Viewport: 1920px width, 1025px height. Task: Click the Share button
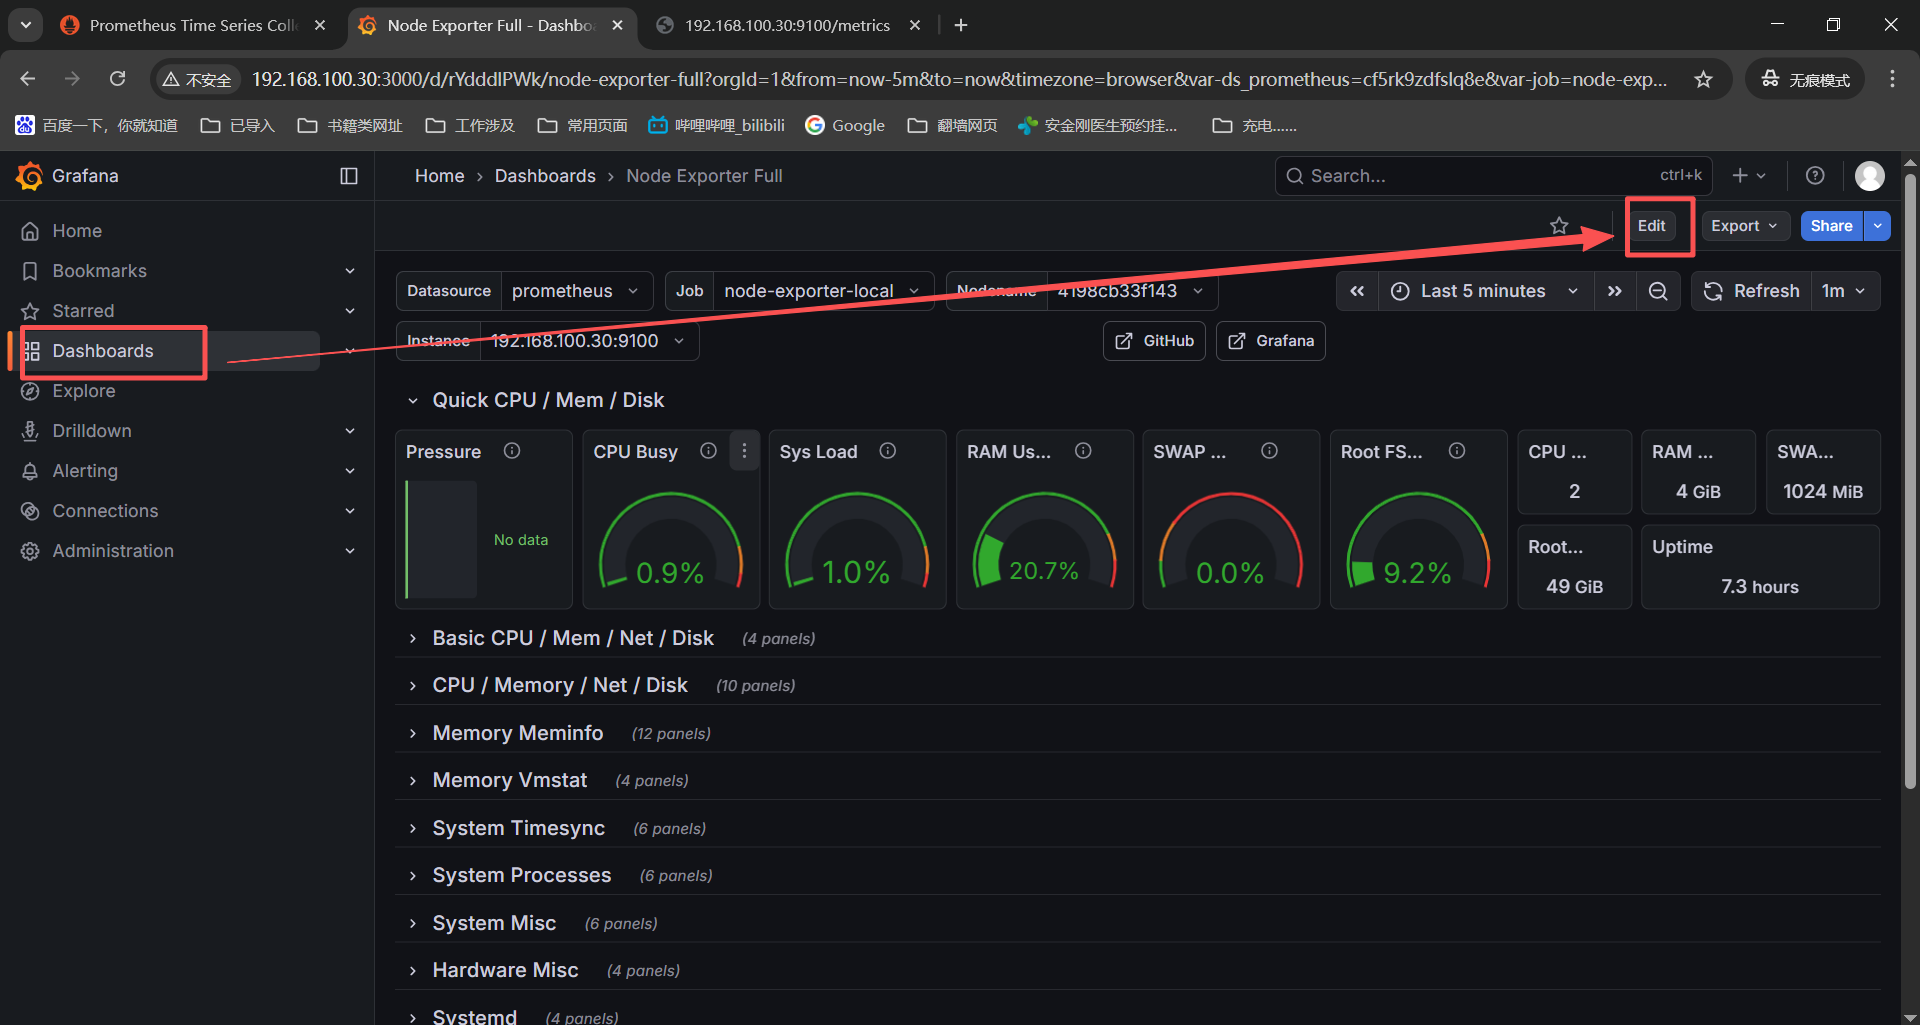click(1831, 226)
